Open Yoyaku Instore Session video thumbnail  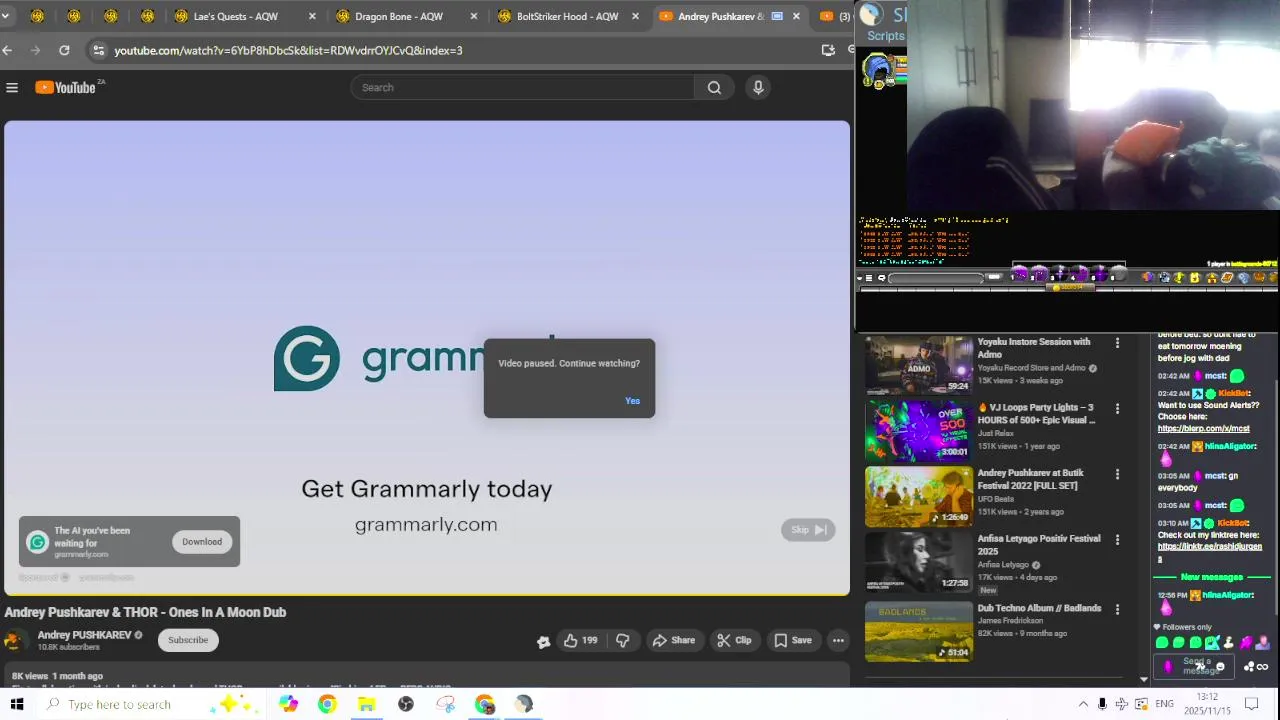click(x=918, y=364)
